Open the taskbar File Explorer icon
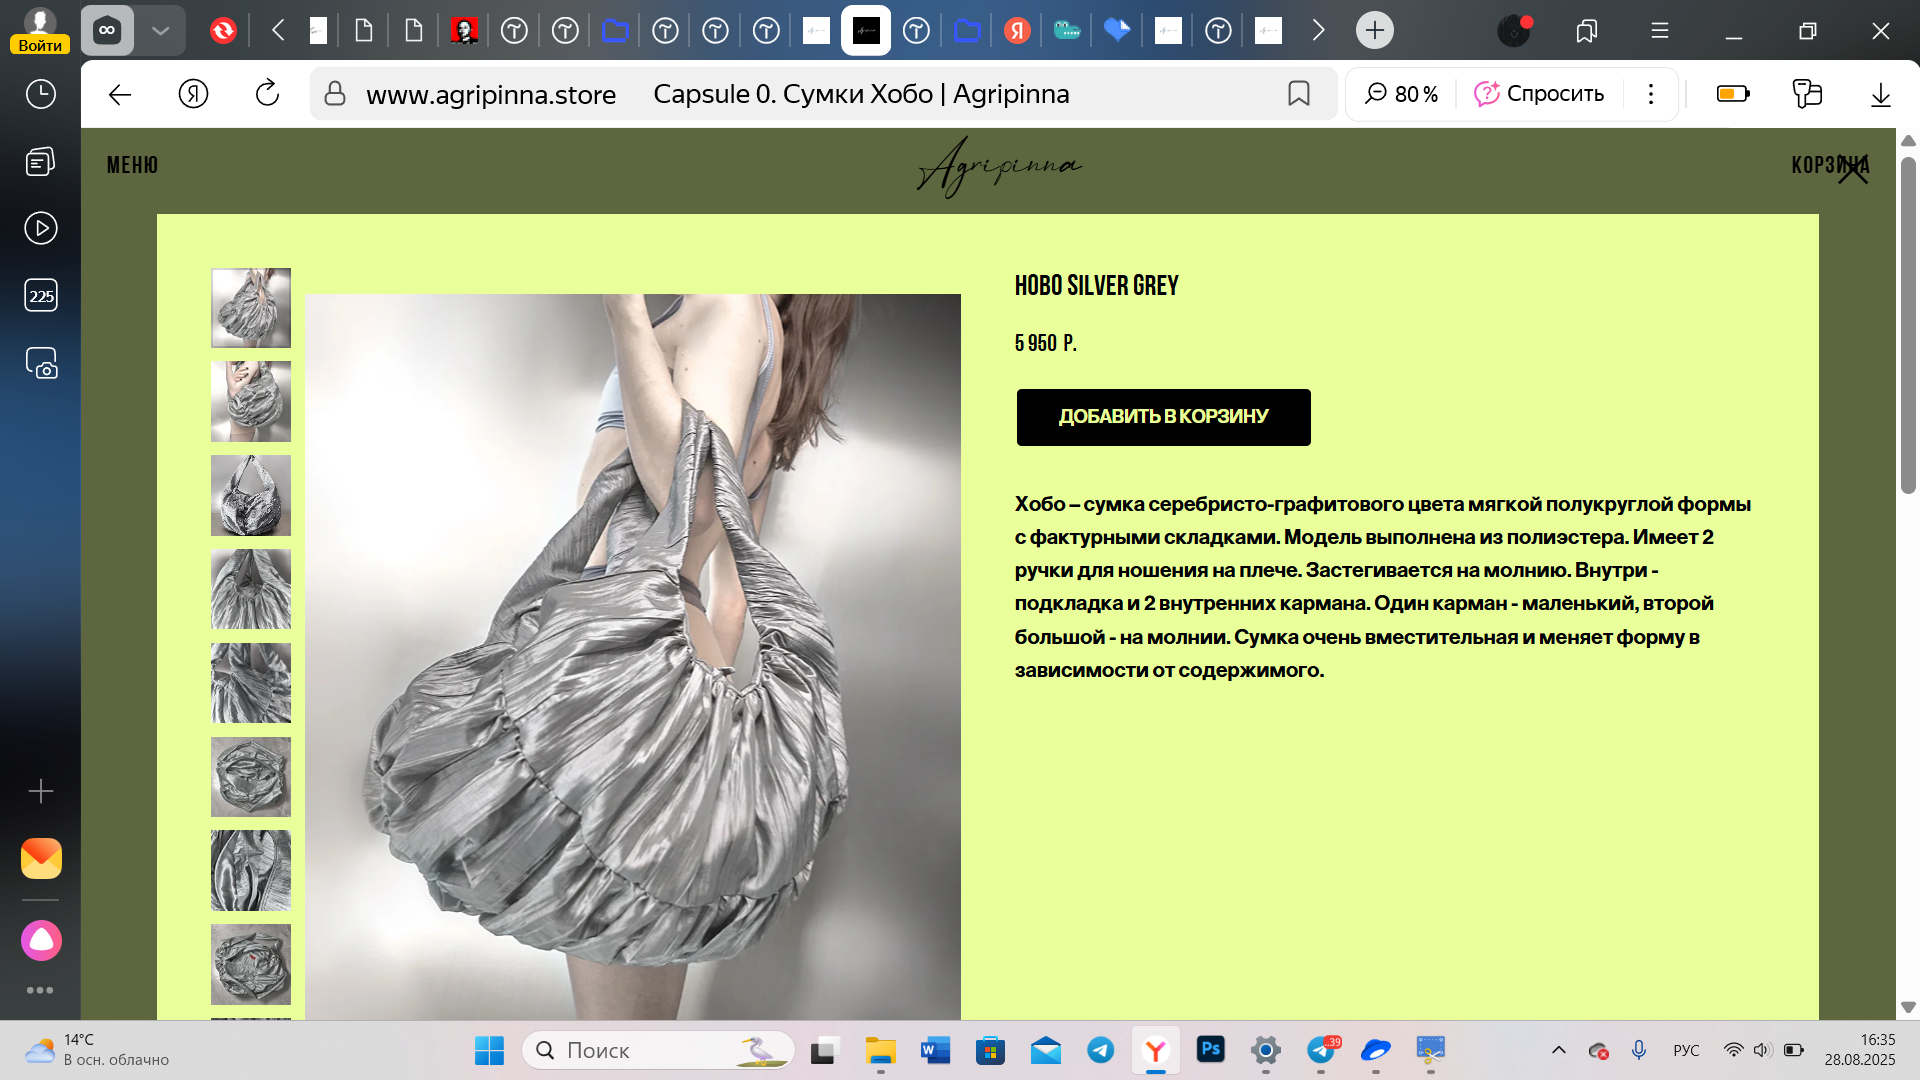Image resolution: width=1920 pixels, height=1080 pixels. (880, 1050)
